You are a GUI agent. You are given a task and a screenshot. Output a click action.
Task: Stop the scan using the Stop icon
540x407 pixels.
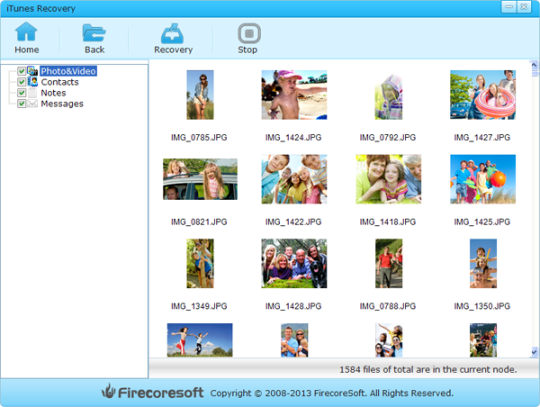click(x=249, y=33)
